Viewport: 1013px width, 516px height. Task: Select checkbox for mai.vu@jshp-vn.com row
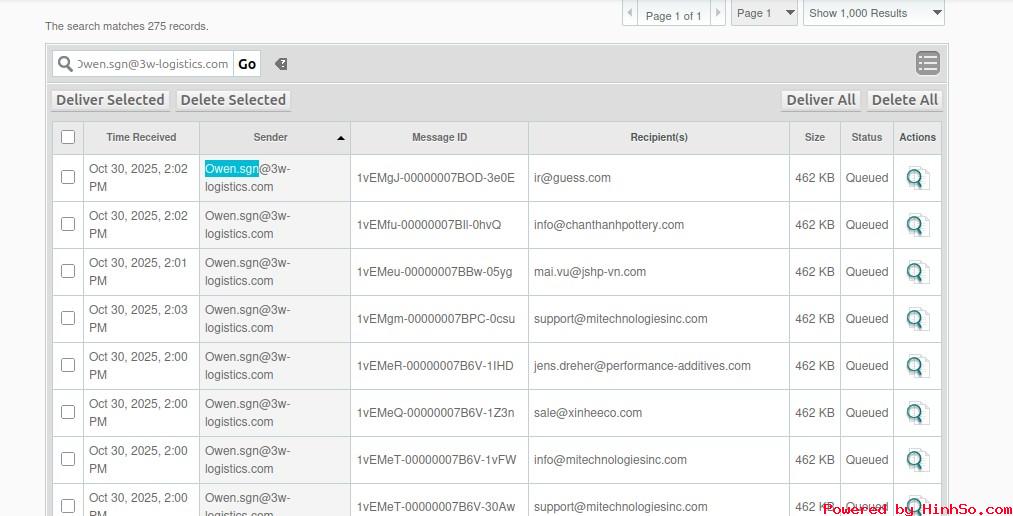68,271
